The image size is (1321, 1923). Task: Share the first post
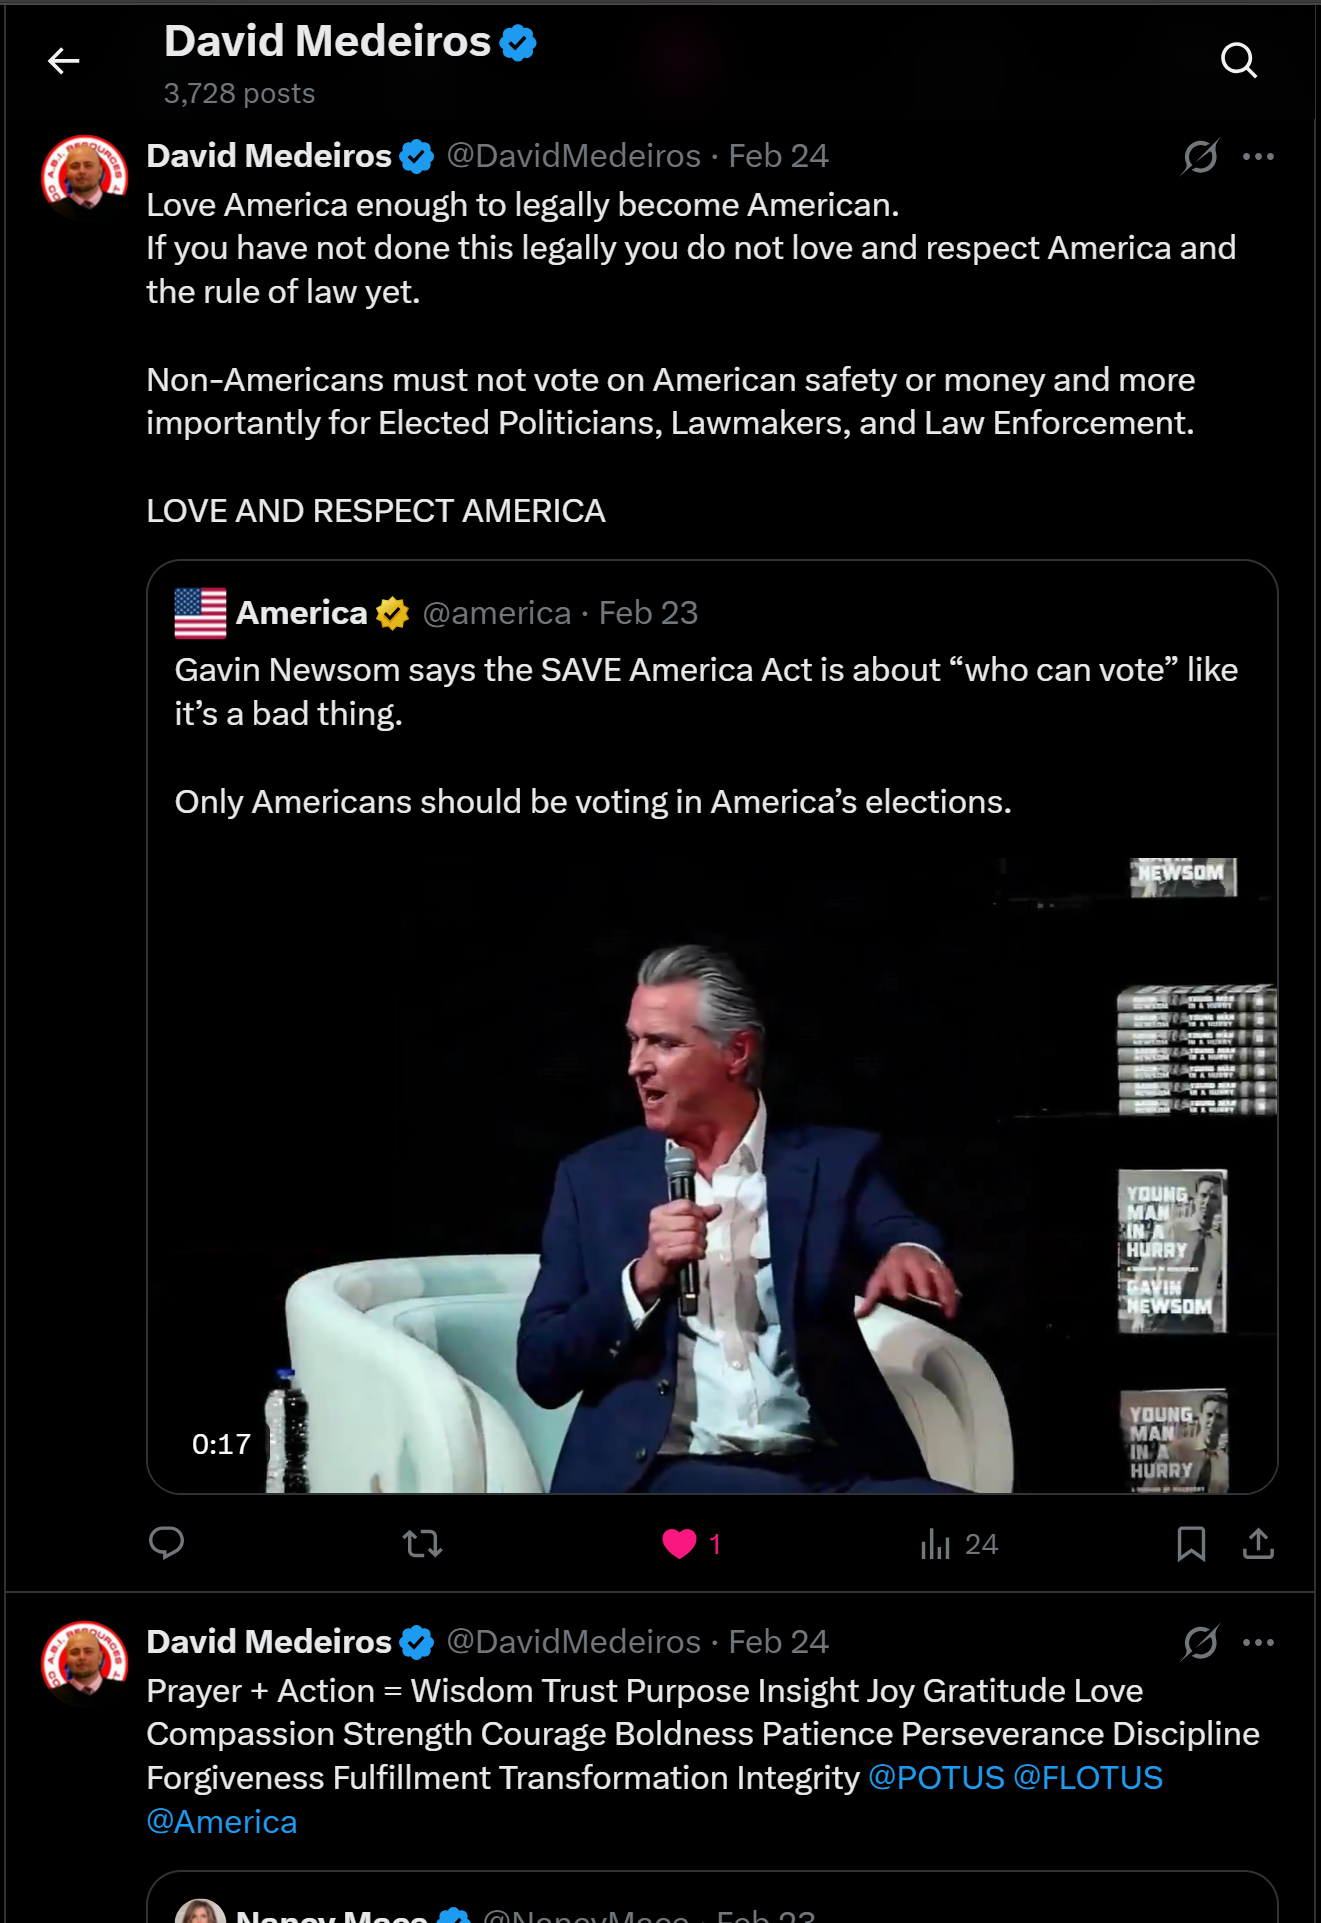tap(1258, 1543)
